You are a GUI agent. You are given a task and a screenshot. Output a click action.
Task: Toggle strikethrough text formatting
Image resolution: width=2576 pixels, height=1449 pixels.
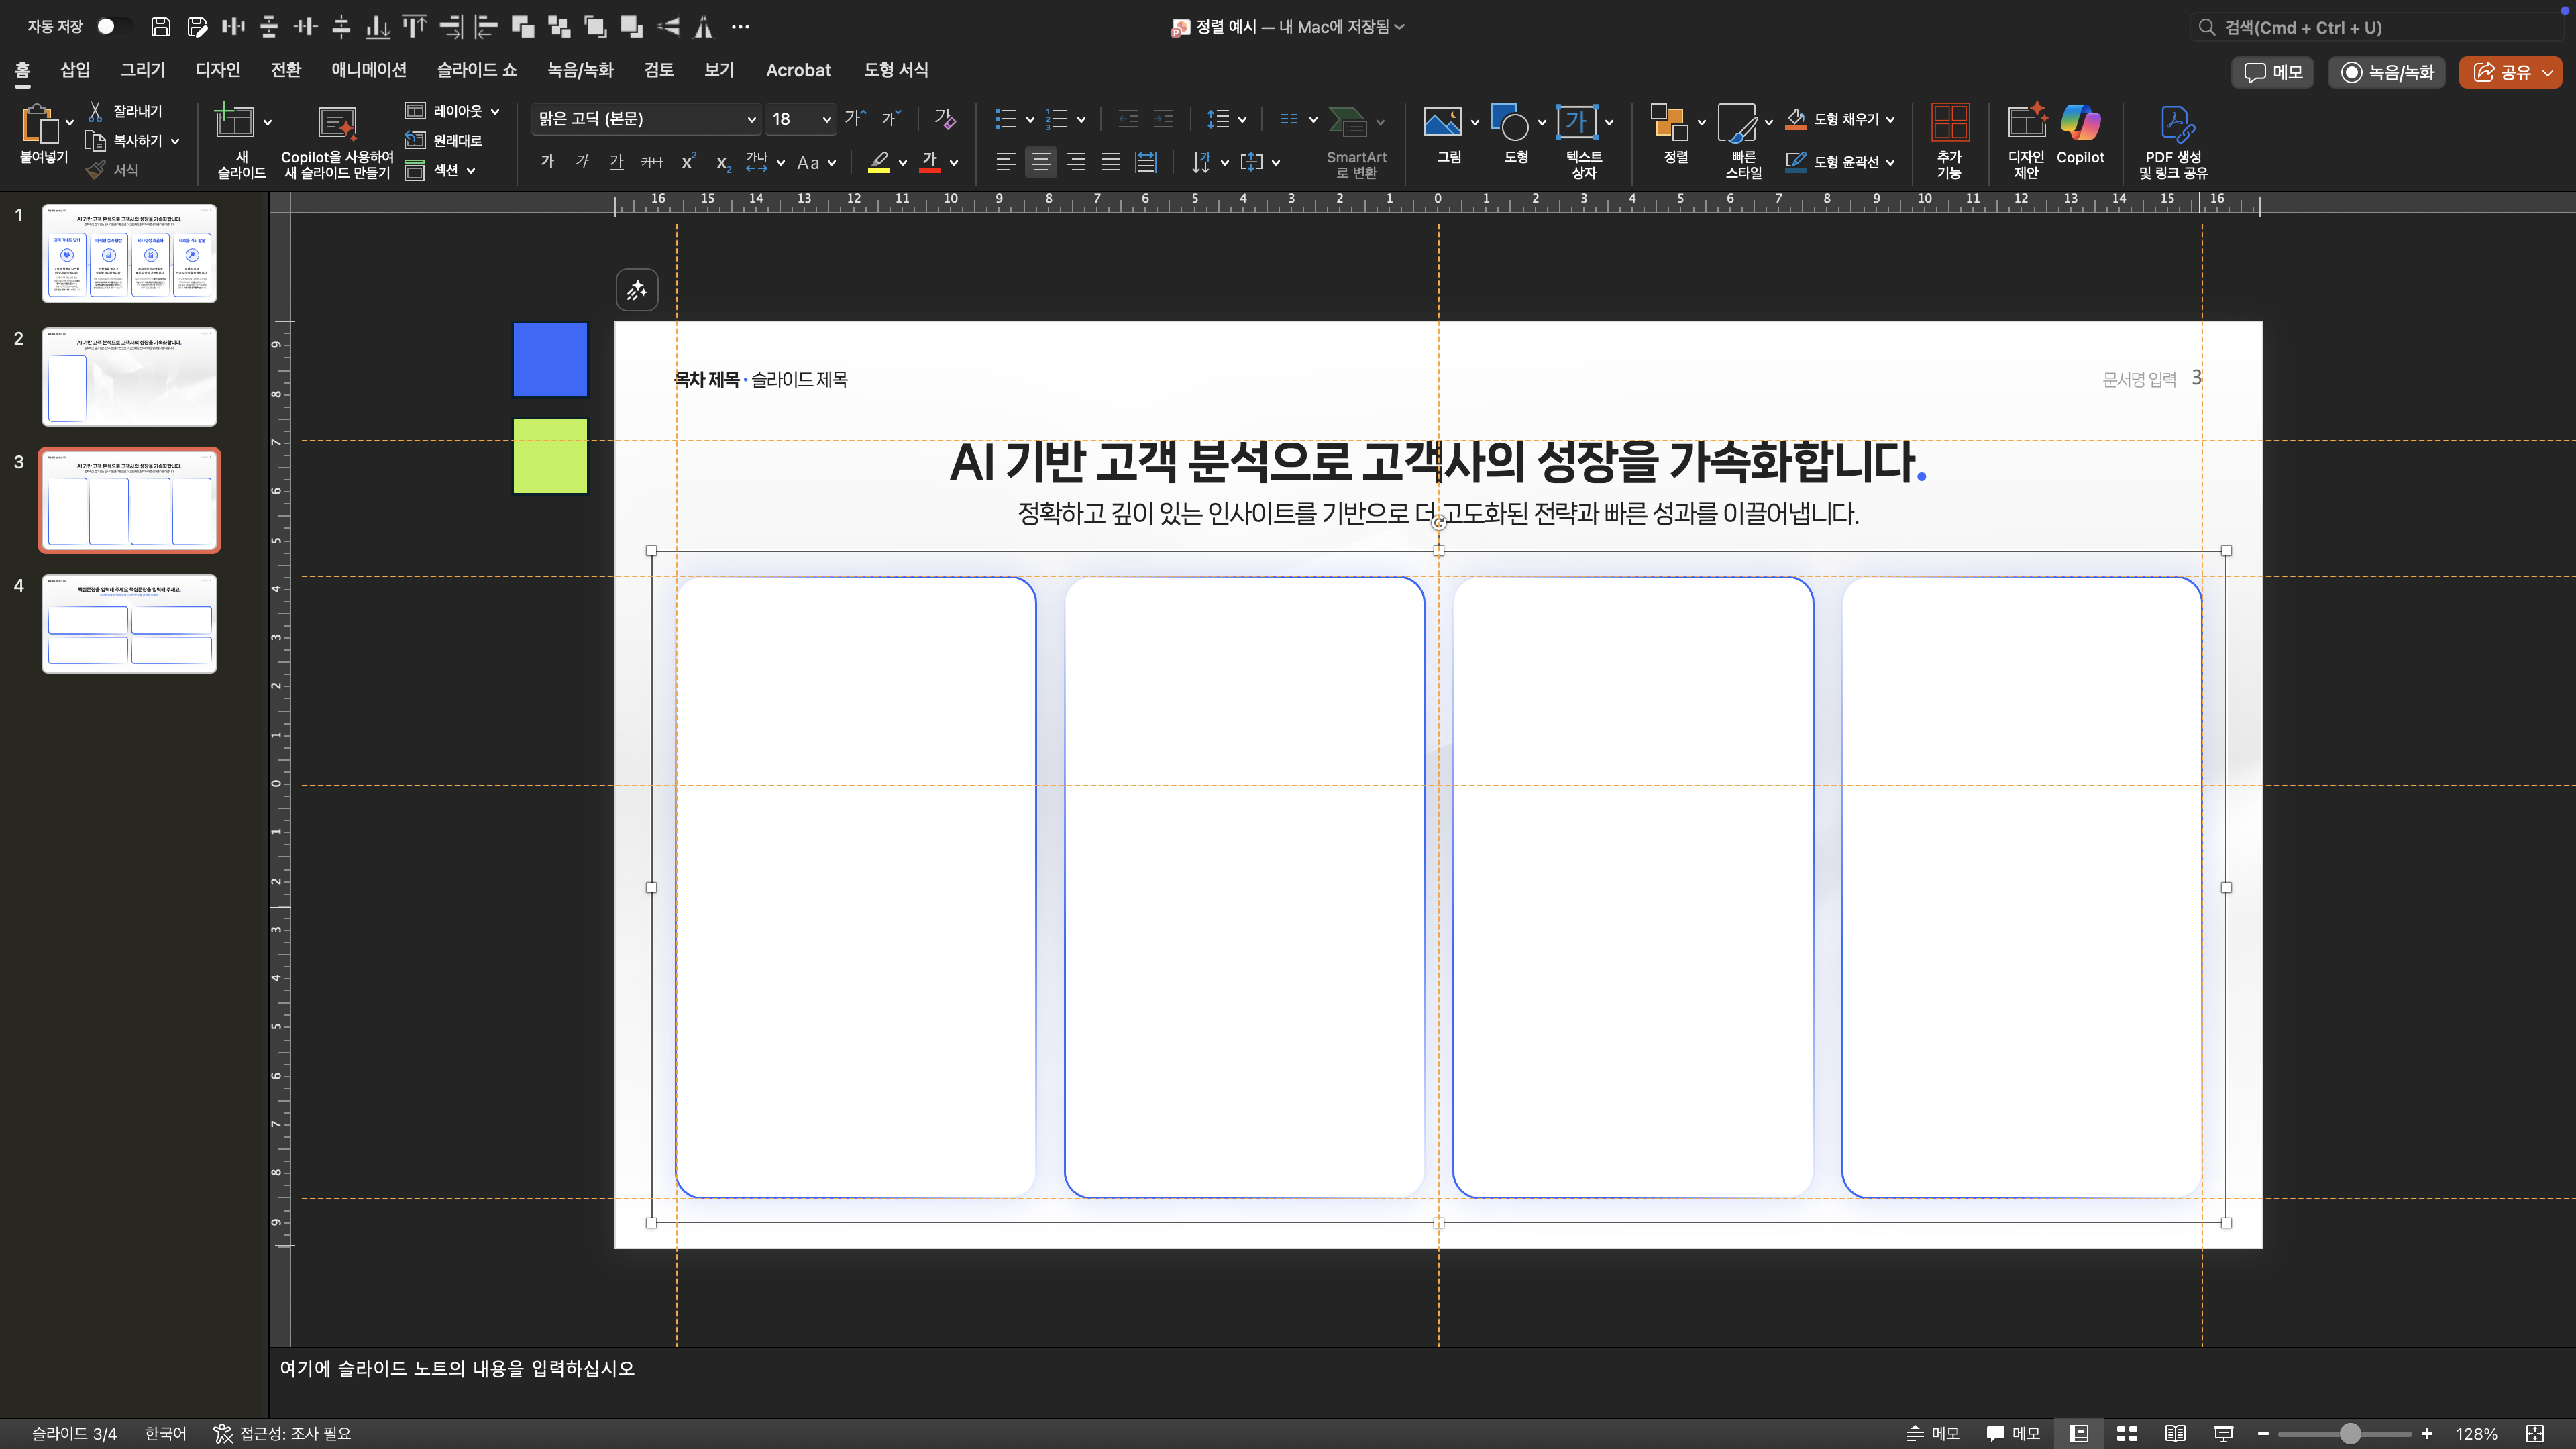pyautogui.click(x=652, y=162)
